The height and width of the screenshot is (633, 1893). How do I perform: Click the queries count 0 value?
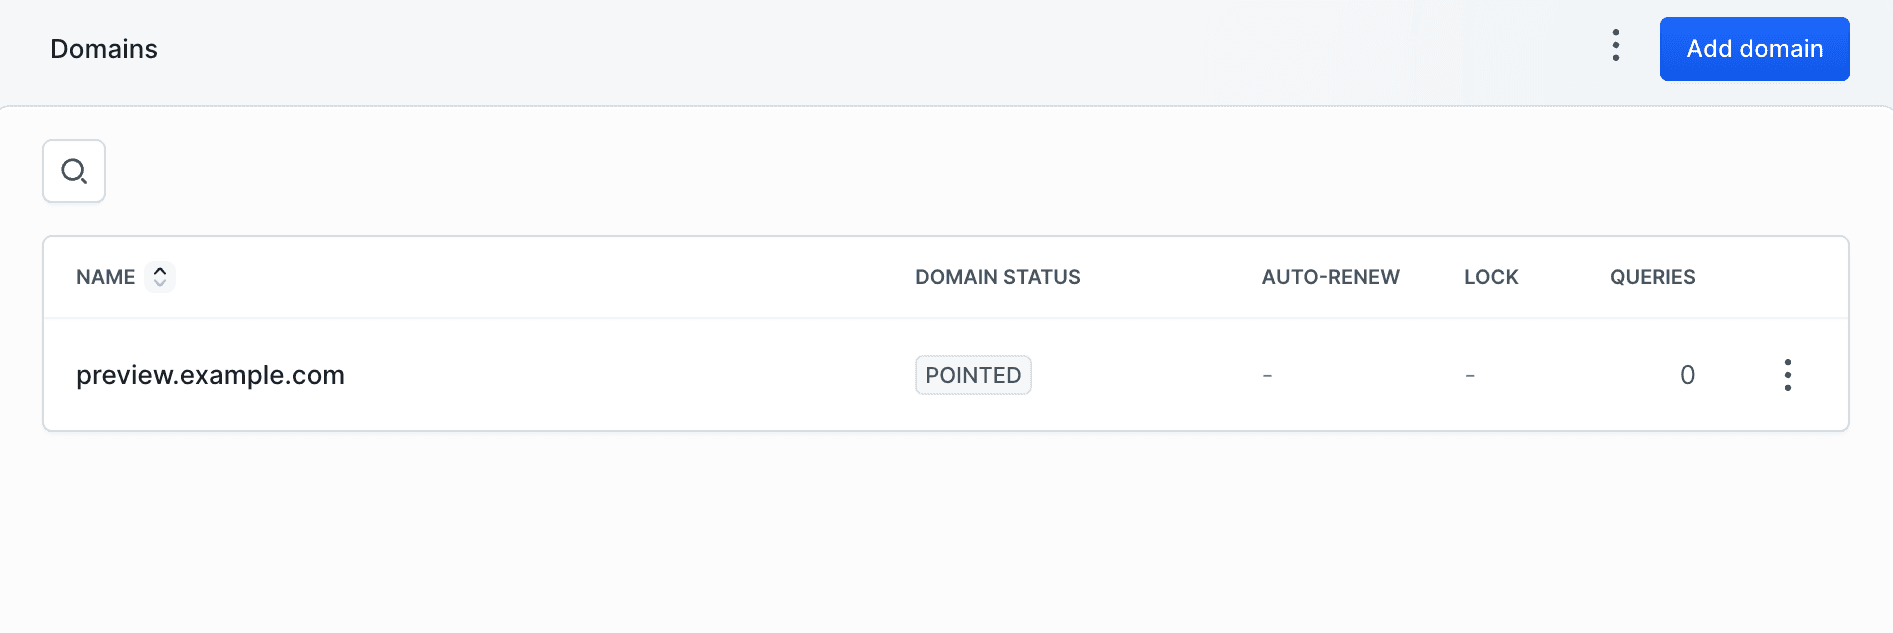pos(1687,375)
